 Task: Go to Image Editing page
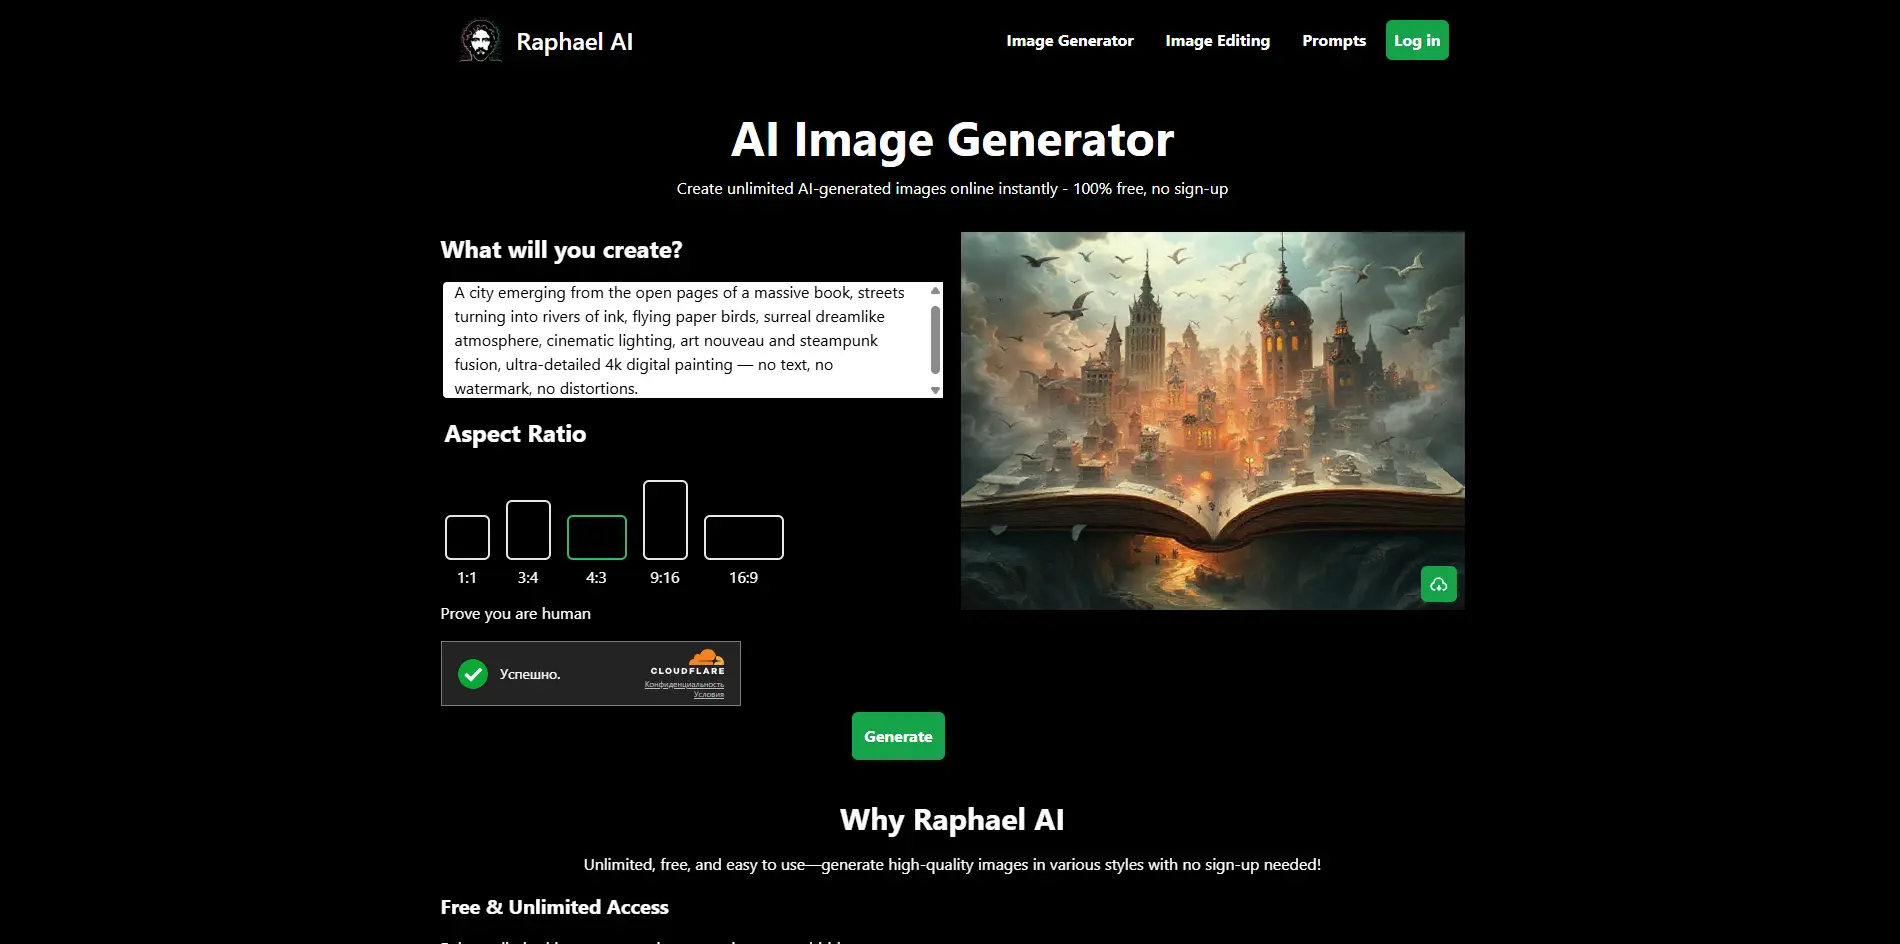coord(1217,41)
